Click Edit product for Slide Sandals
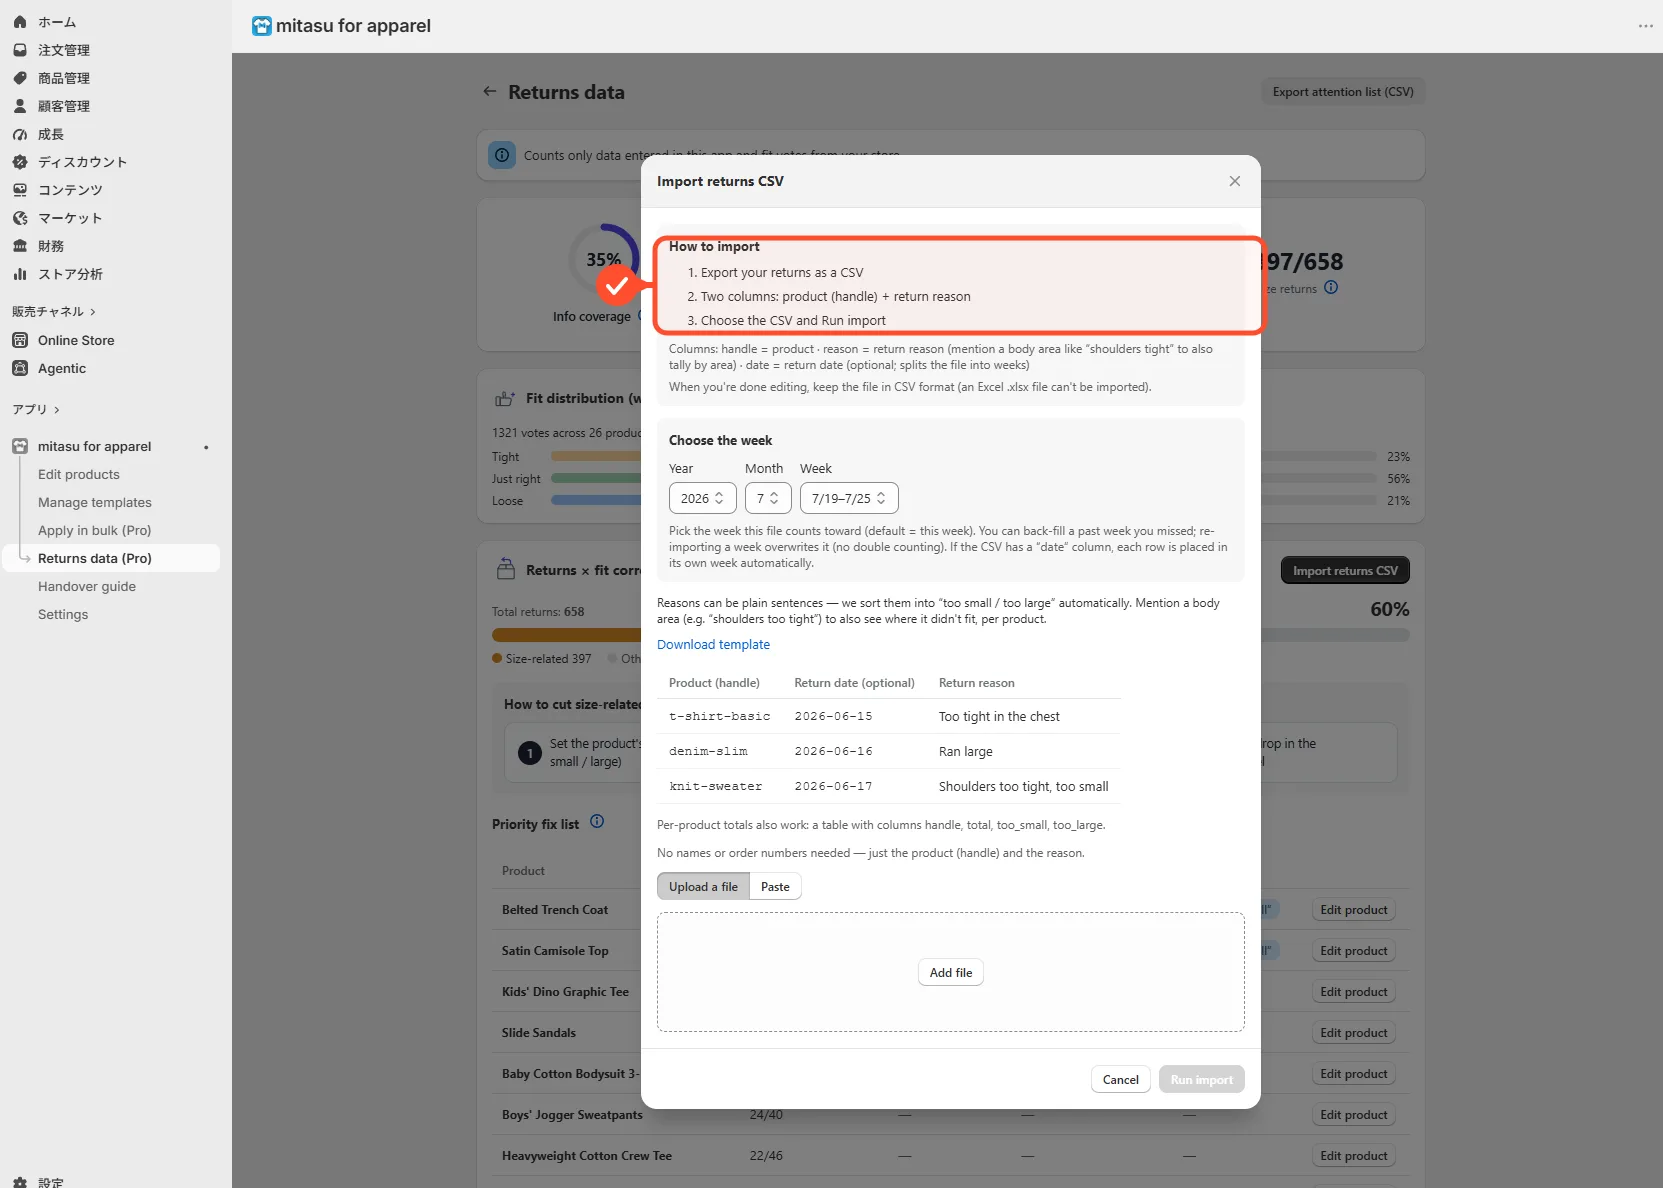Screen dimensions: 1663x1188 click(x=1354, y=1033)
